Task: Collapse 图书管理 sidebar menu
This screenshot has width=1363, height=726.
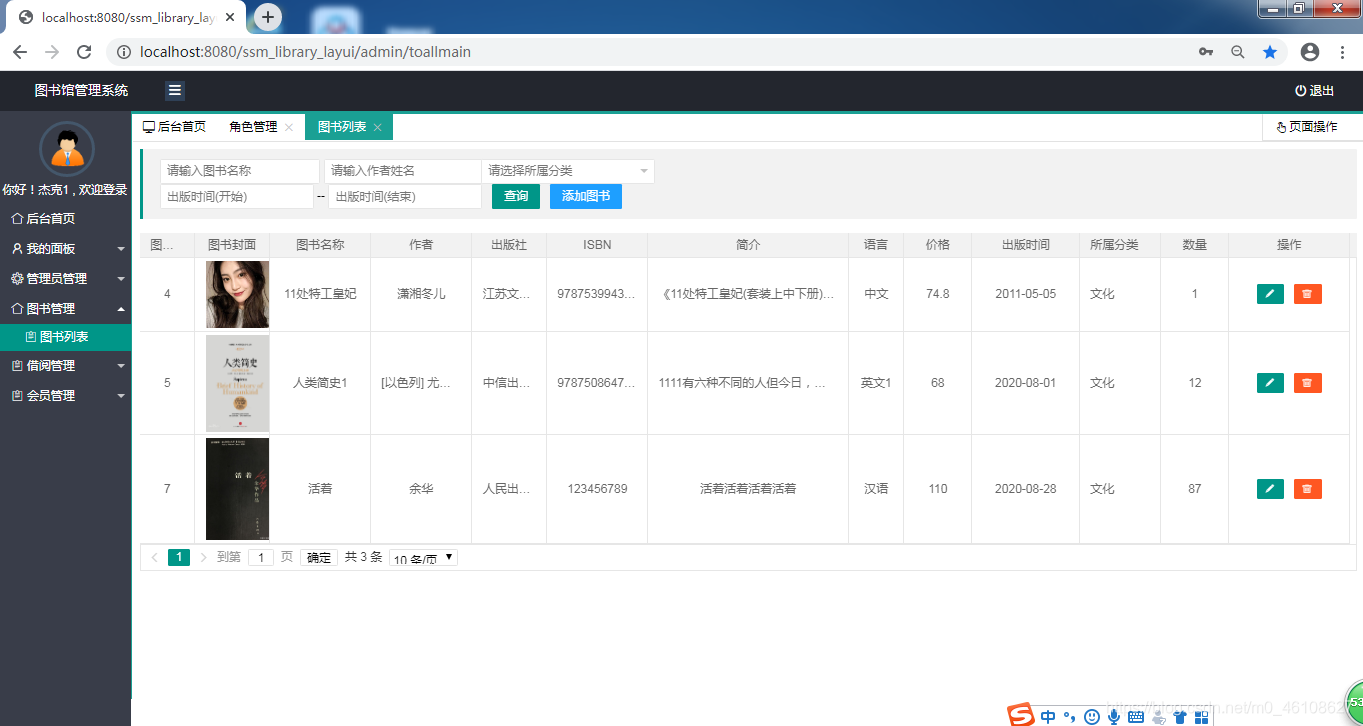Action: pos(66,309)
